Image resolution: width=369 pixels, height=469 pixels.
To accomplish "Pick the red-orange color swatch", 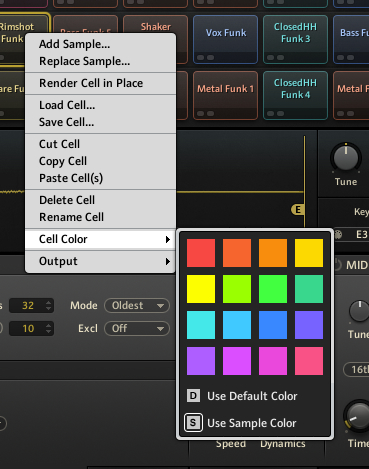I will point(237,253).
